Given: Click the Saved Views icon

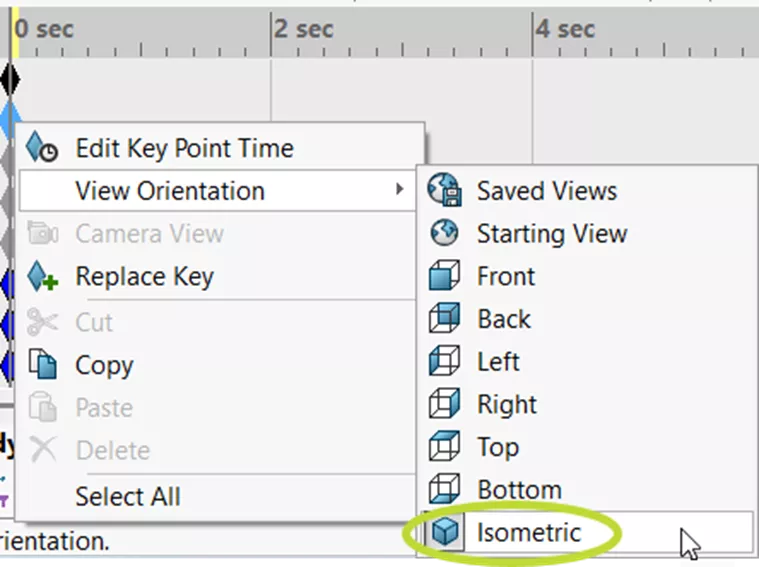Looking at the screenshot, I should coord(444,191).
